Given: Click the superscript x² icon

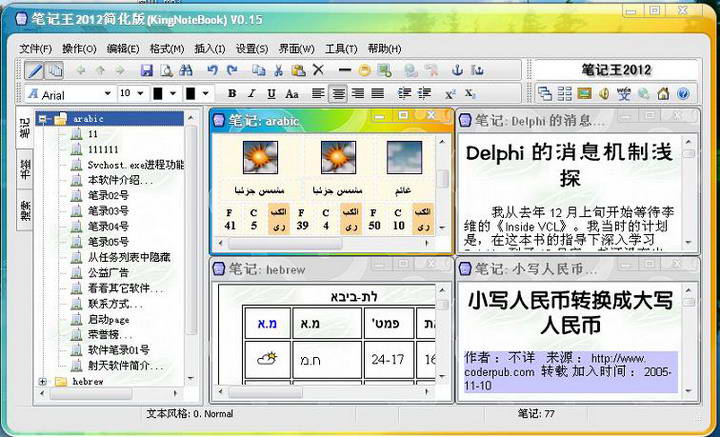Looking at the screenshot, I should 450,94.
